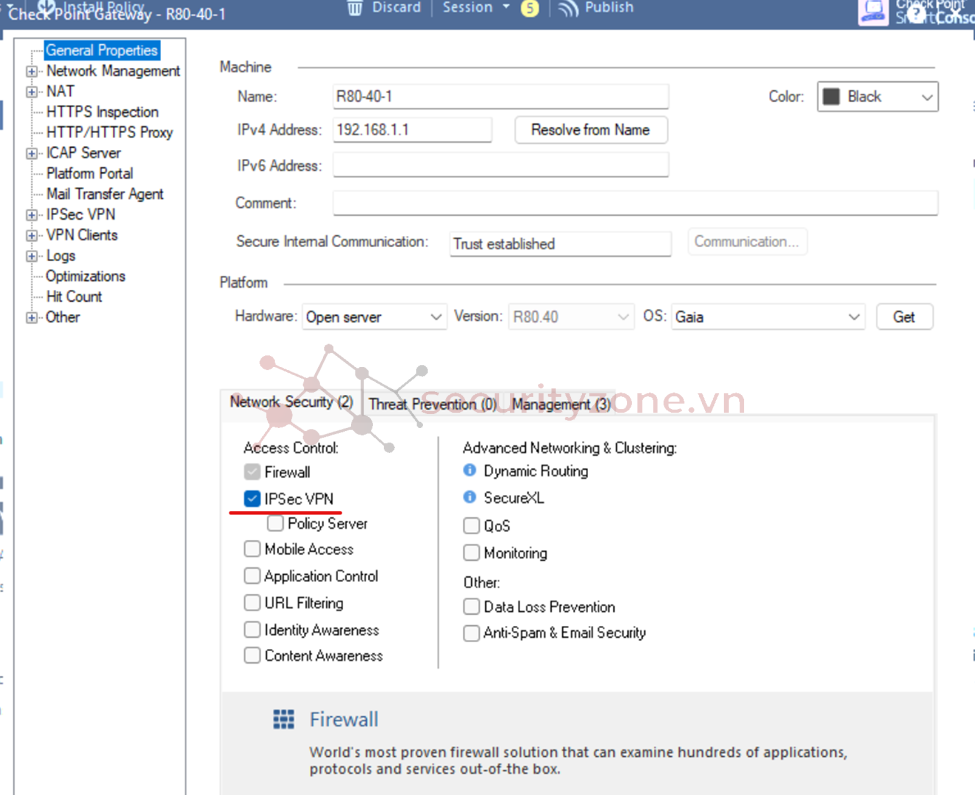Click the greyed Firewall checkbox
975x795 pixels.
point(252,472)
